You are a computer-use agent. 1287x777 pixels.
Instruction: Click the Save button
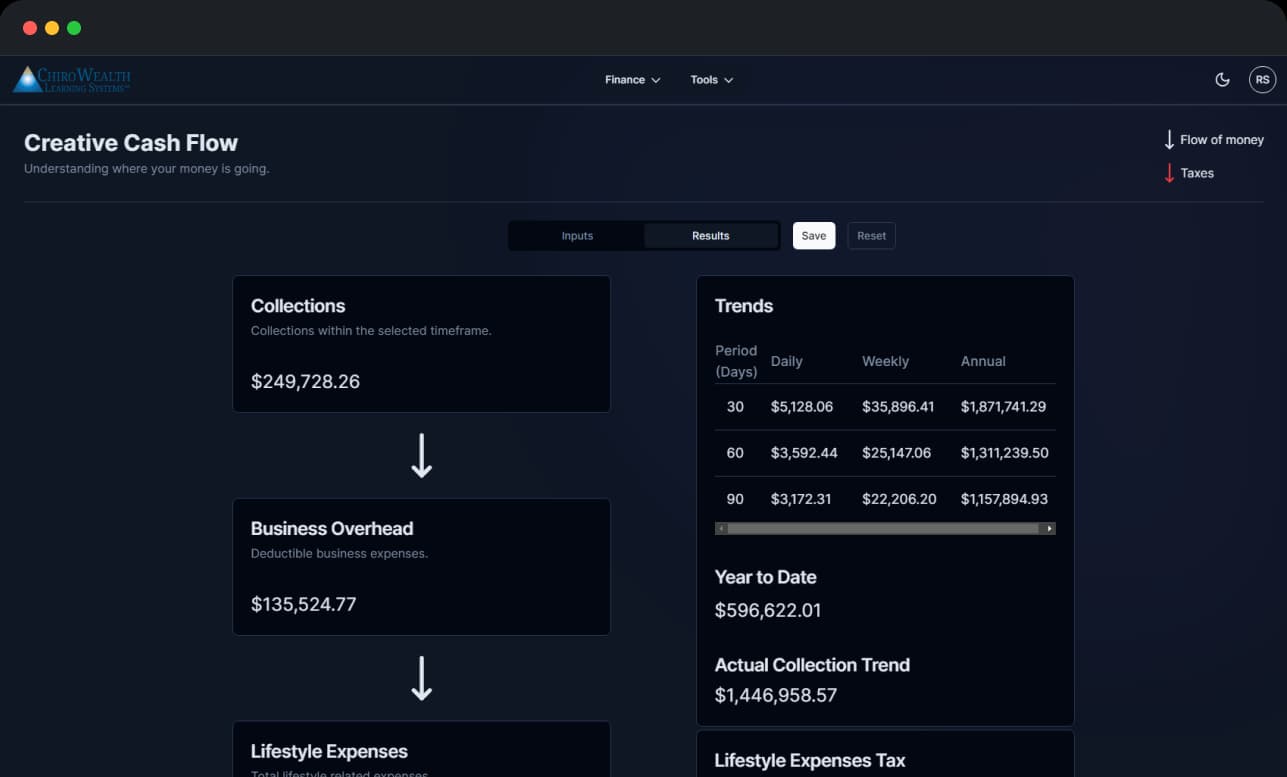pyautogui.click(x=813, y=235)
